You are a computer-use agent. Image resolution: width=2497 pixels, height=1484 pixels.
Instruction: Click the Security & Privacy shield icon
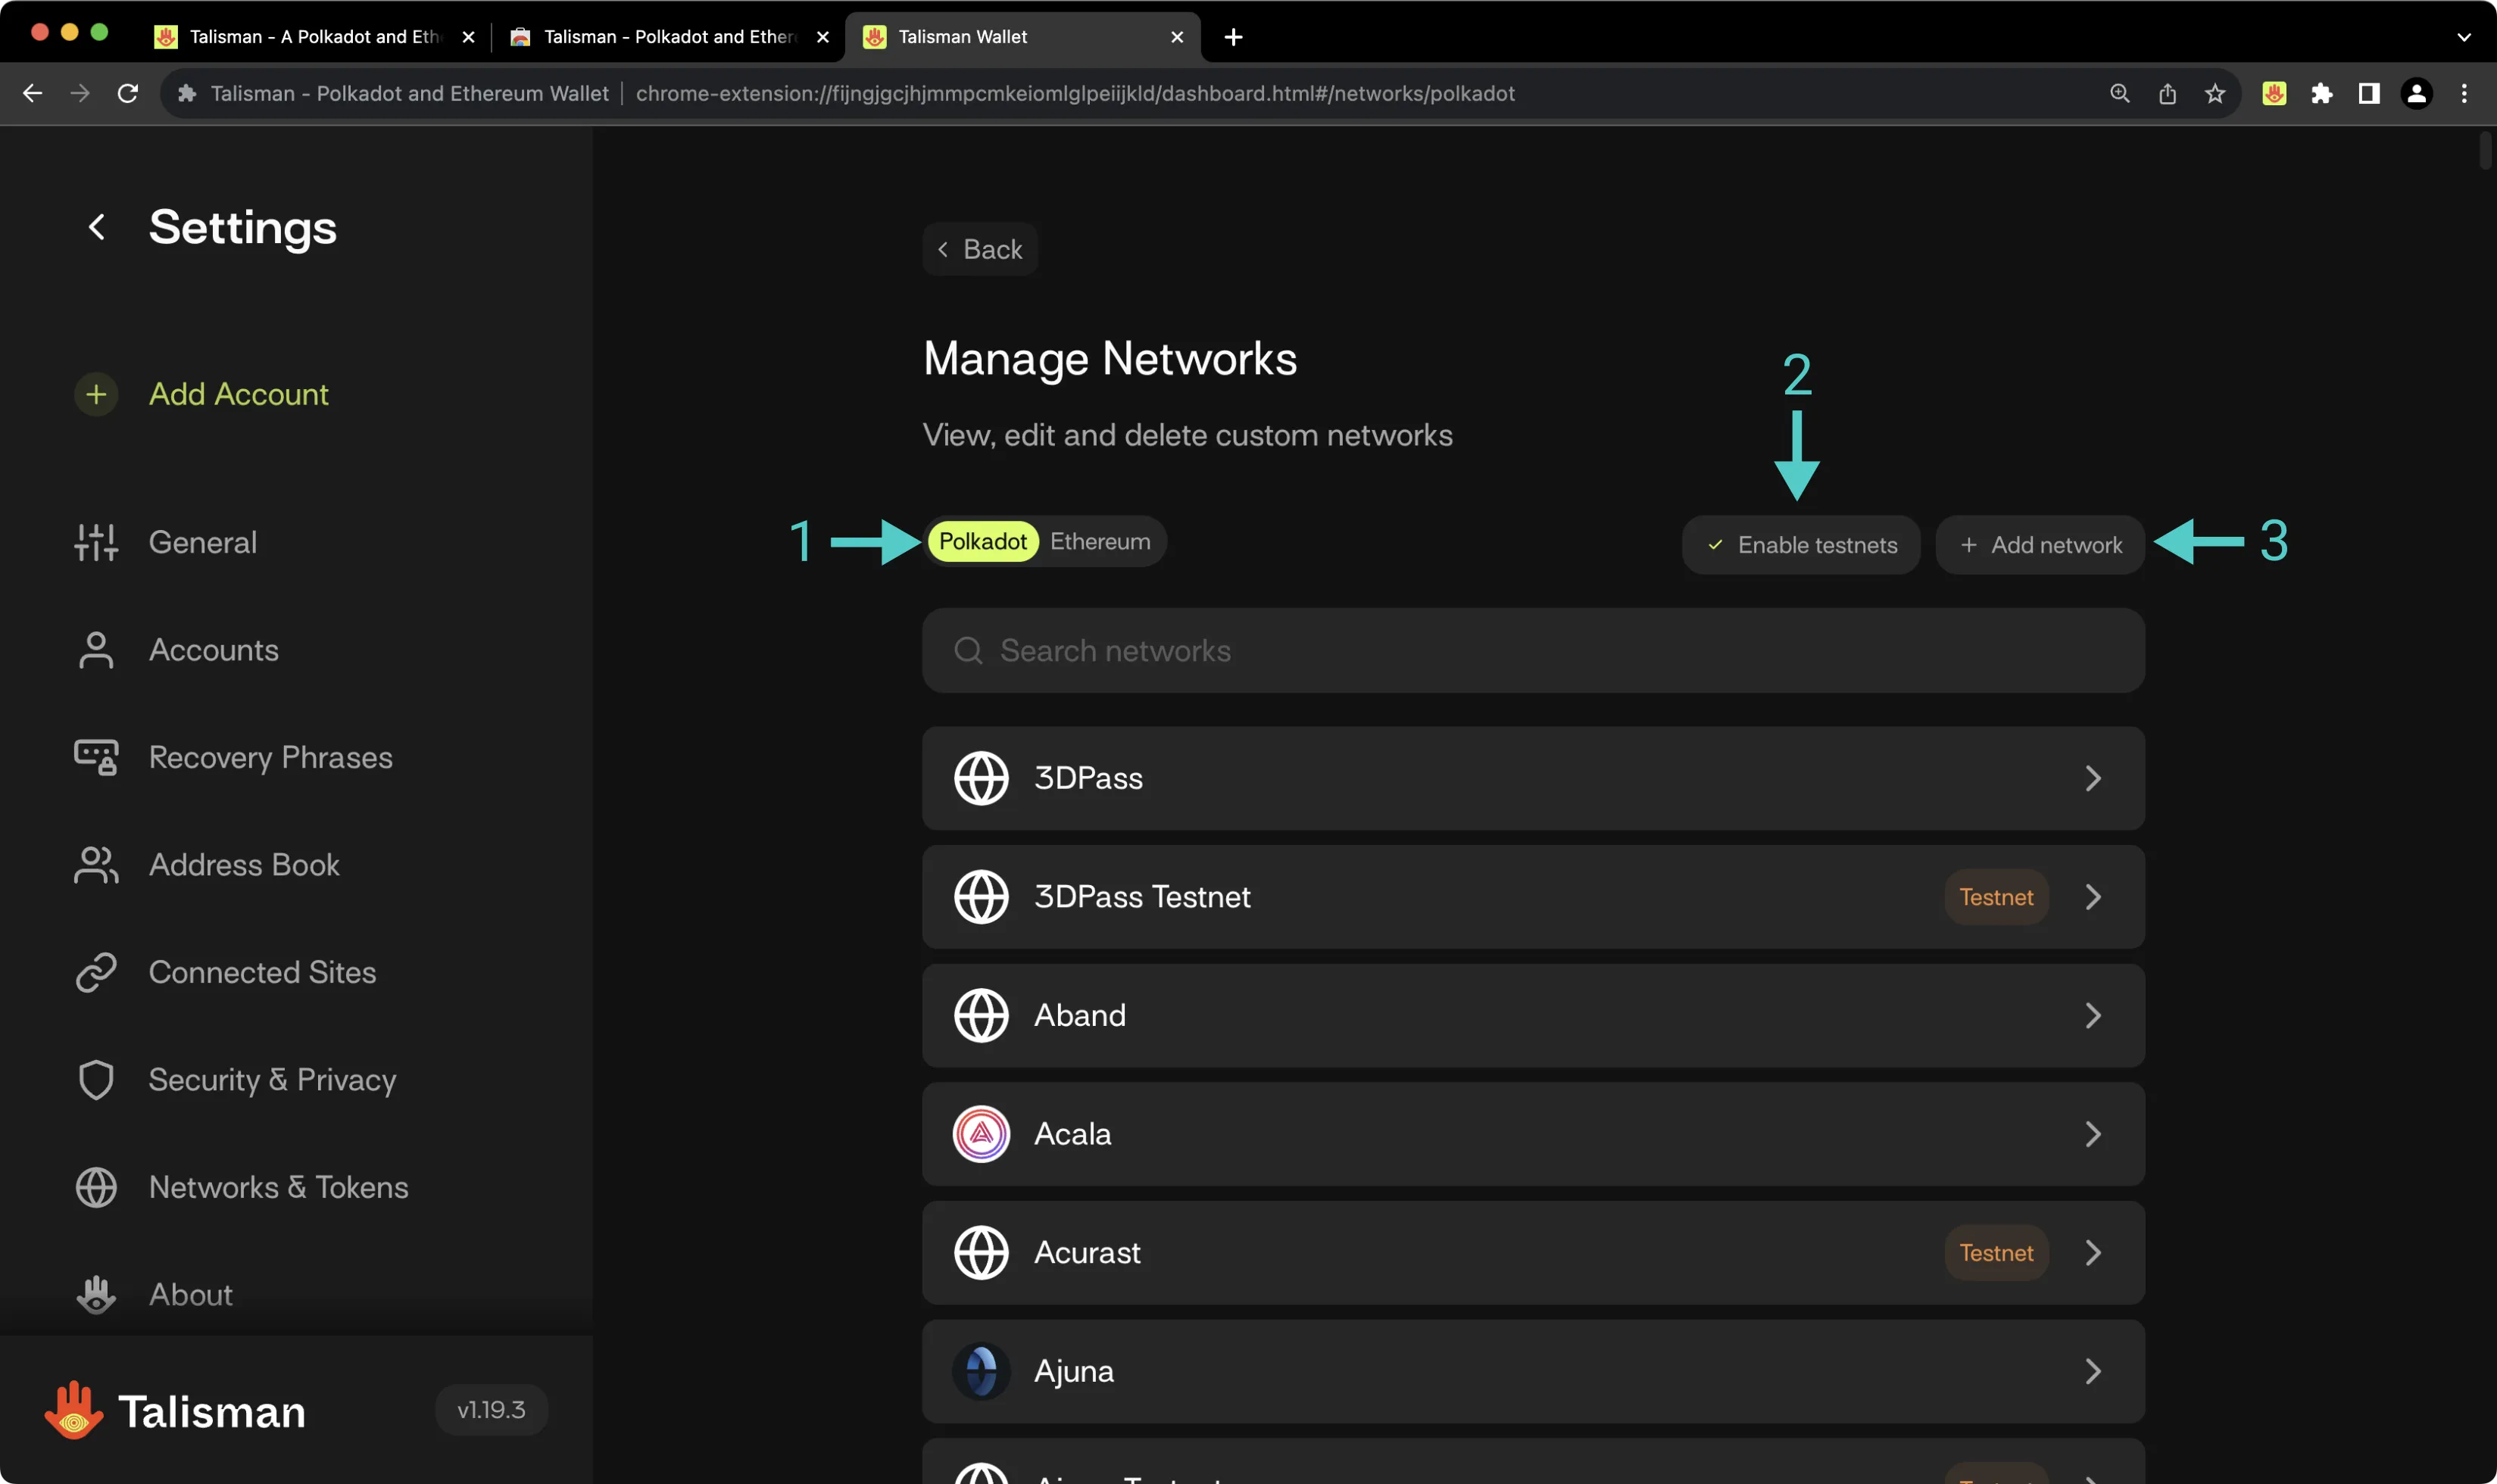coord(96,1080)
